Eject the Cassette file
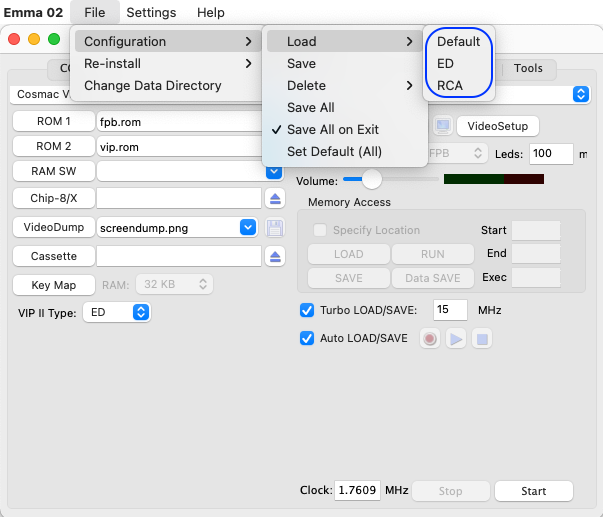 click(x=275, y=257)
